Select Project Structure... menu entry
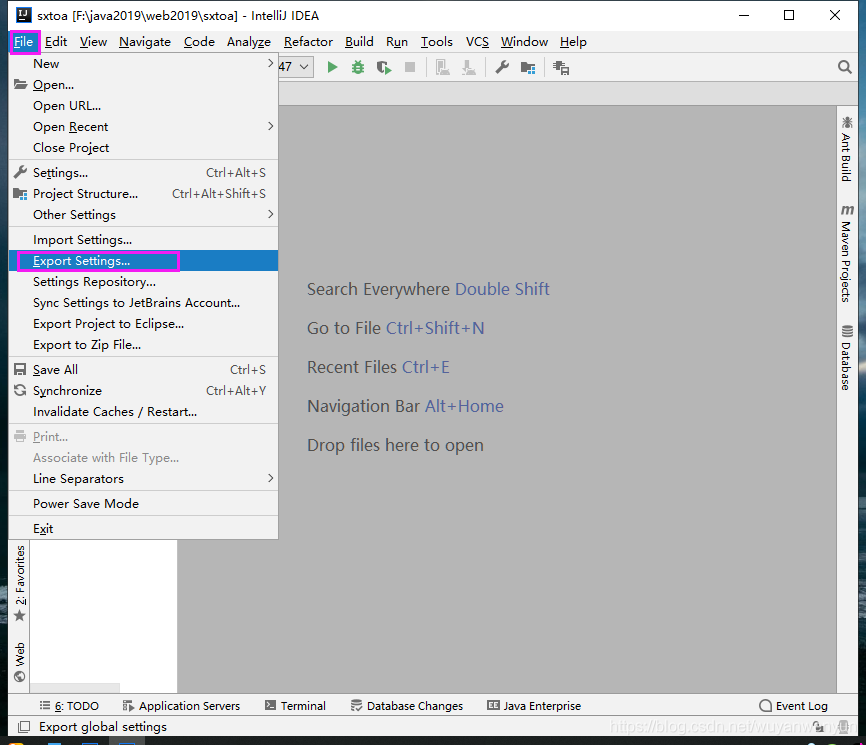Viewport: 866px width, 745px height. (144, 193)
